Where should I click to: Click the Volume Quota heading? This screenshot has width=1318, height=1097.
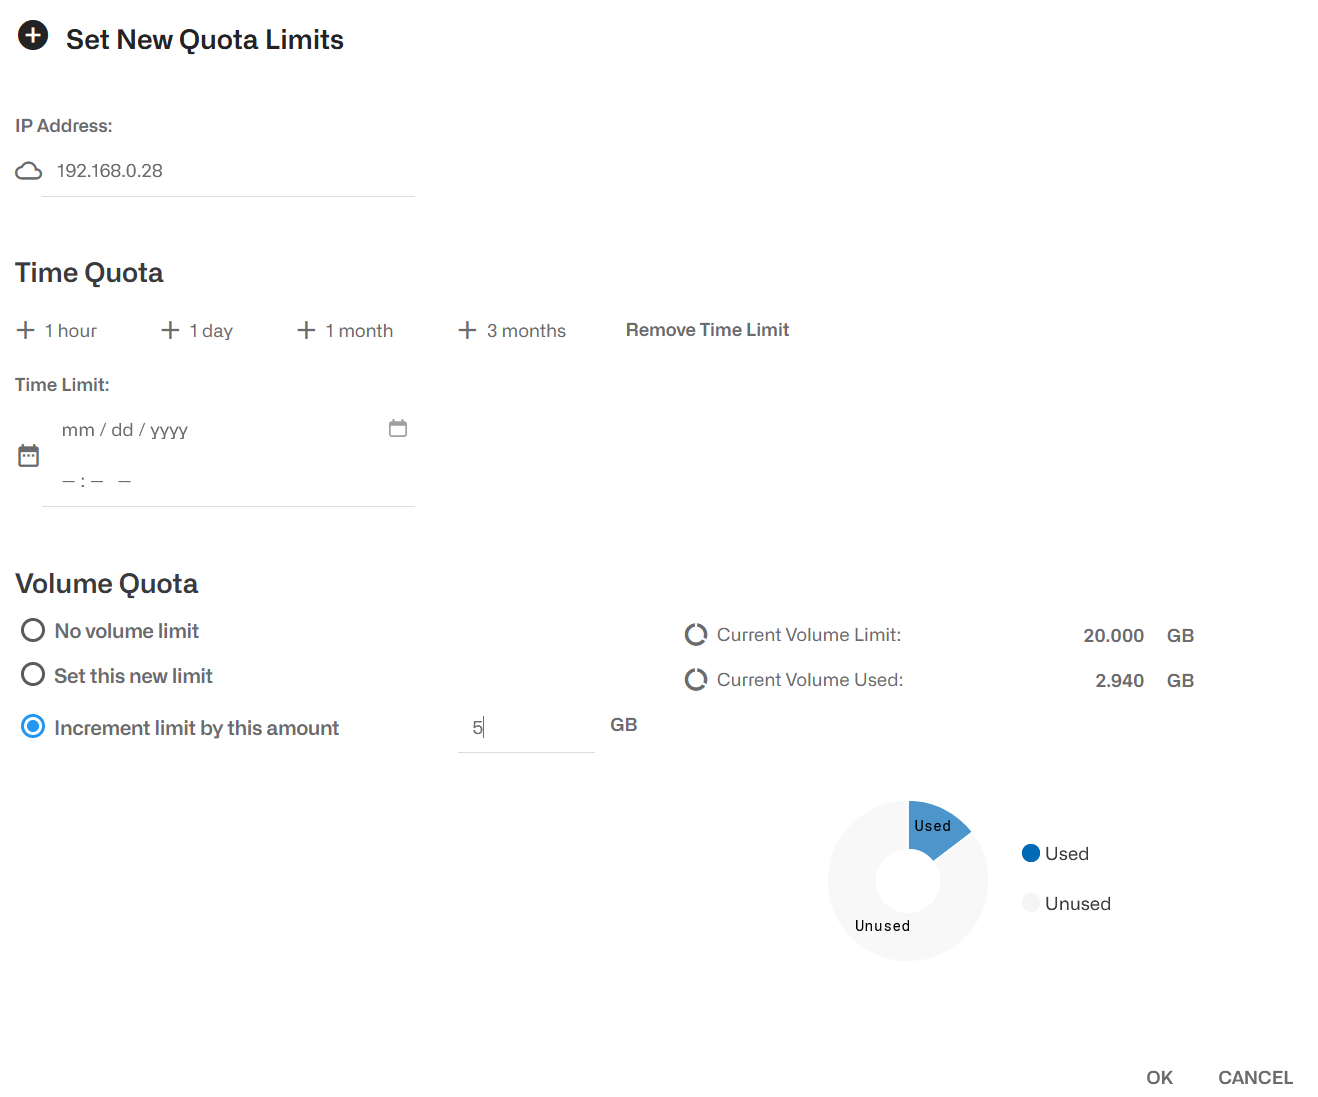tap(107, 584)
